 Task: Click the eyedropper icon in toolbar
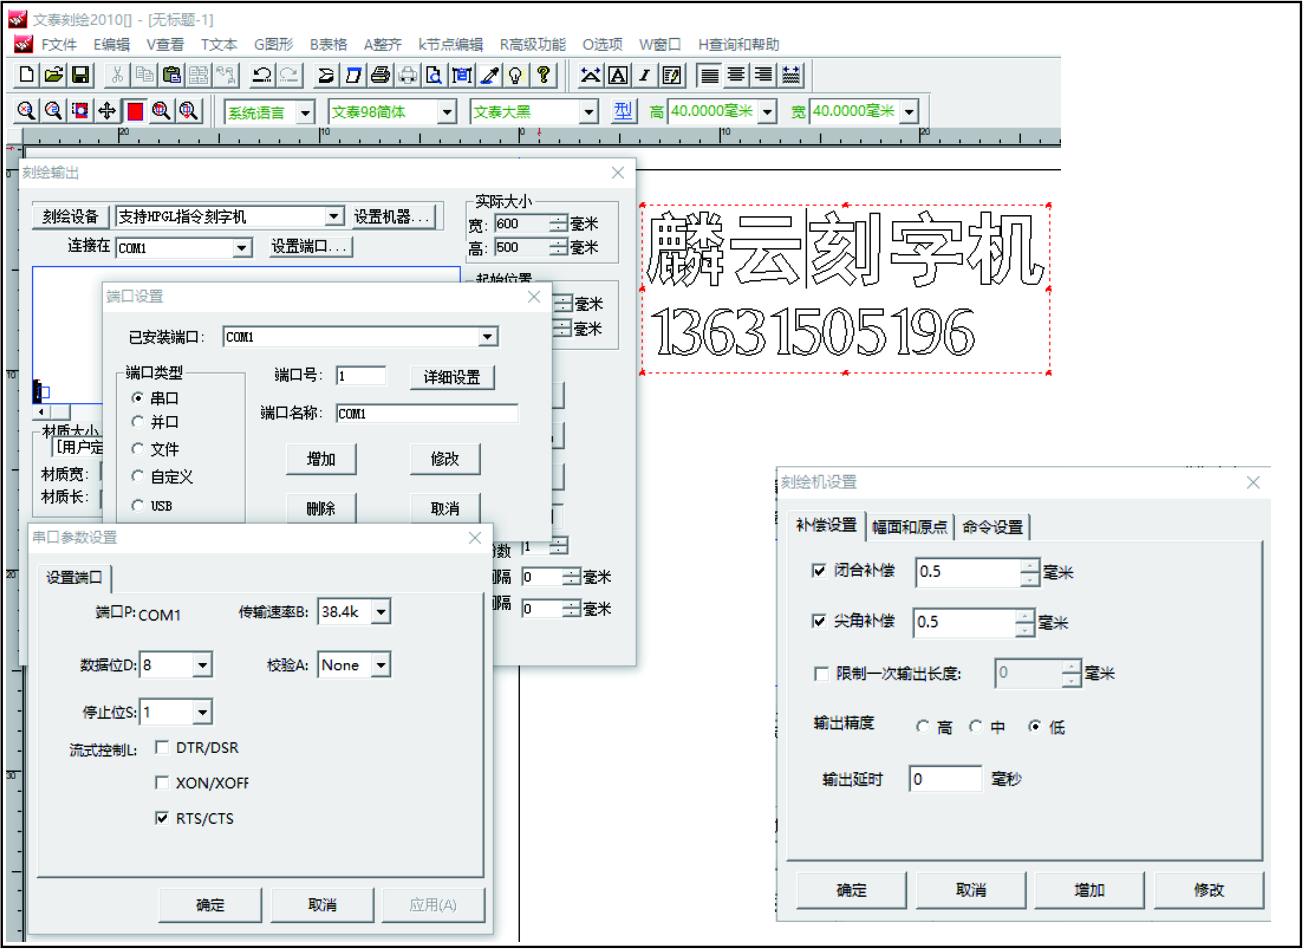pos(489,75)
